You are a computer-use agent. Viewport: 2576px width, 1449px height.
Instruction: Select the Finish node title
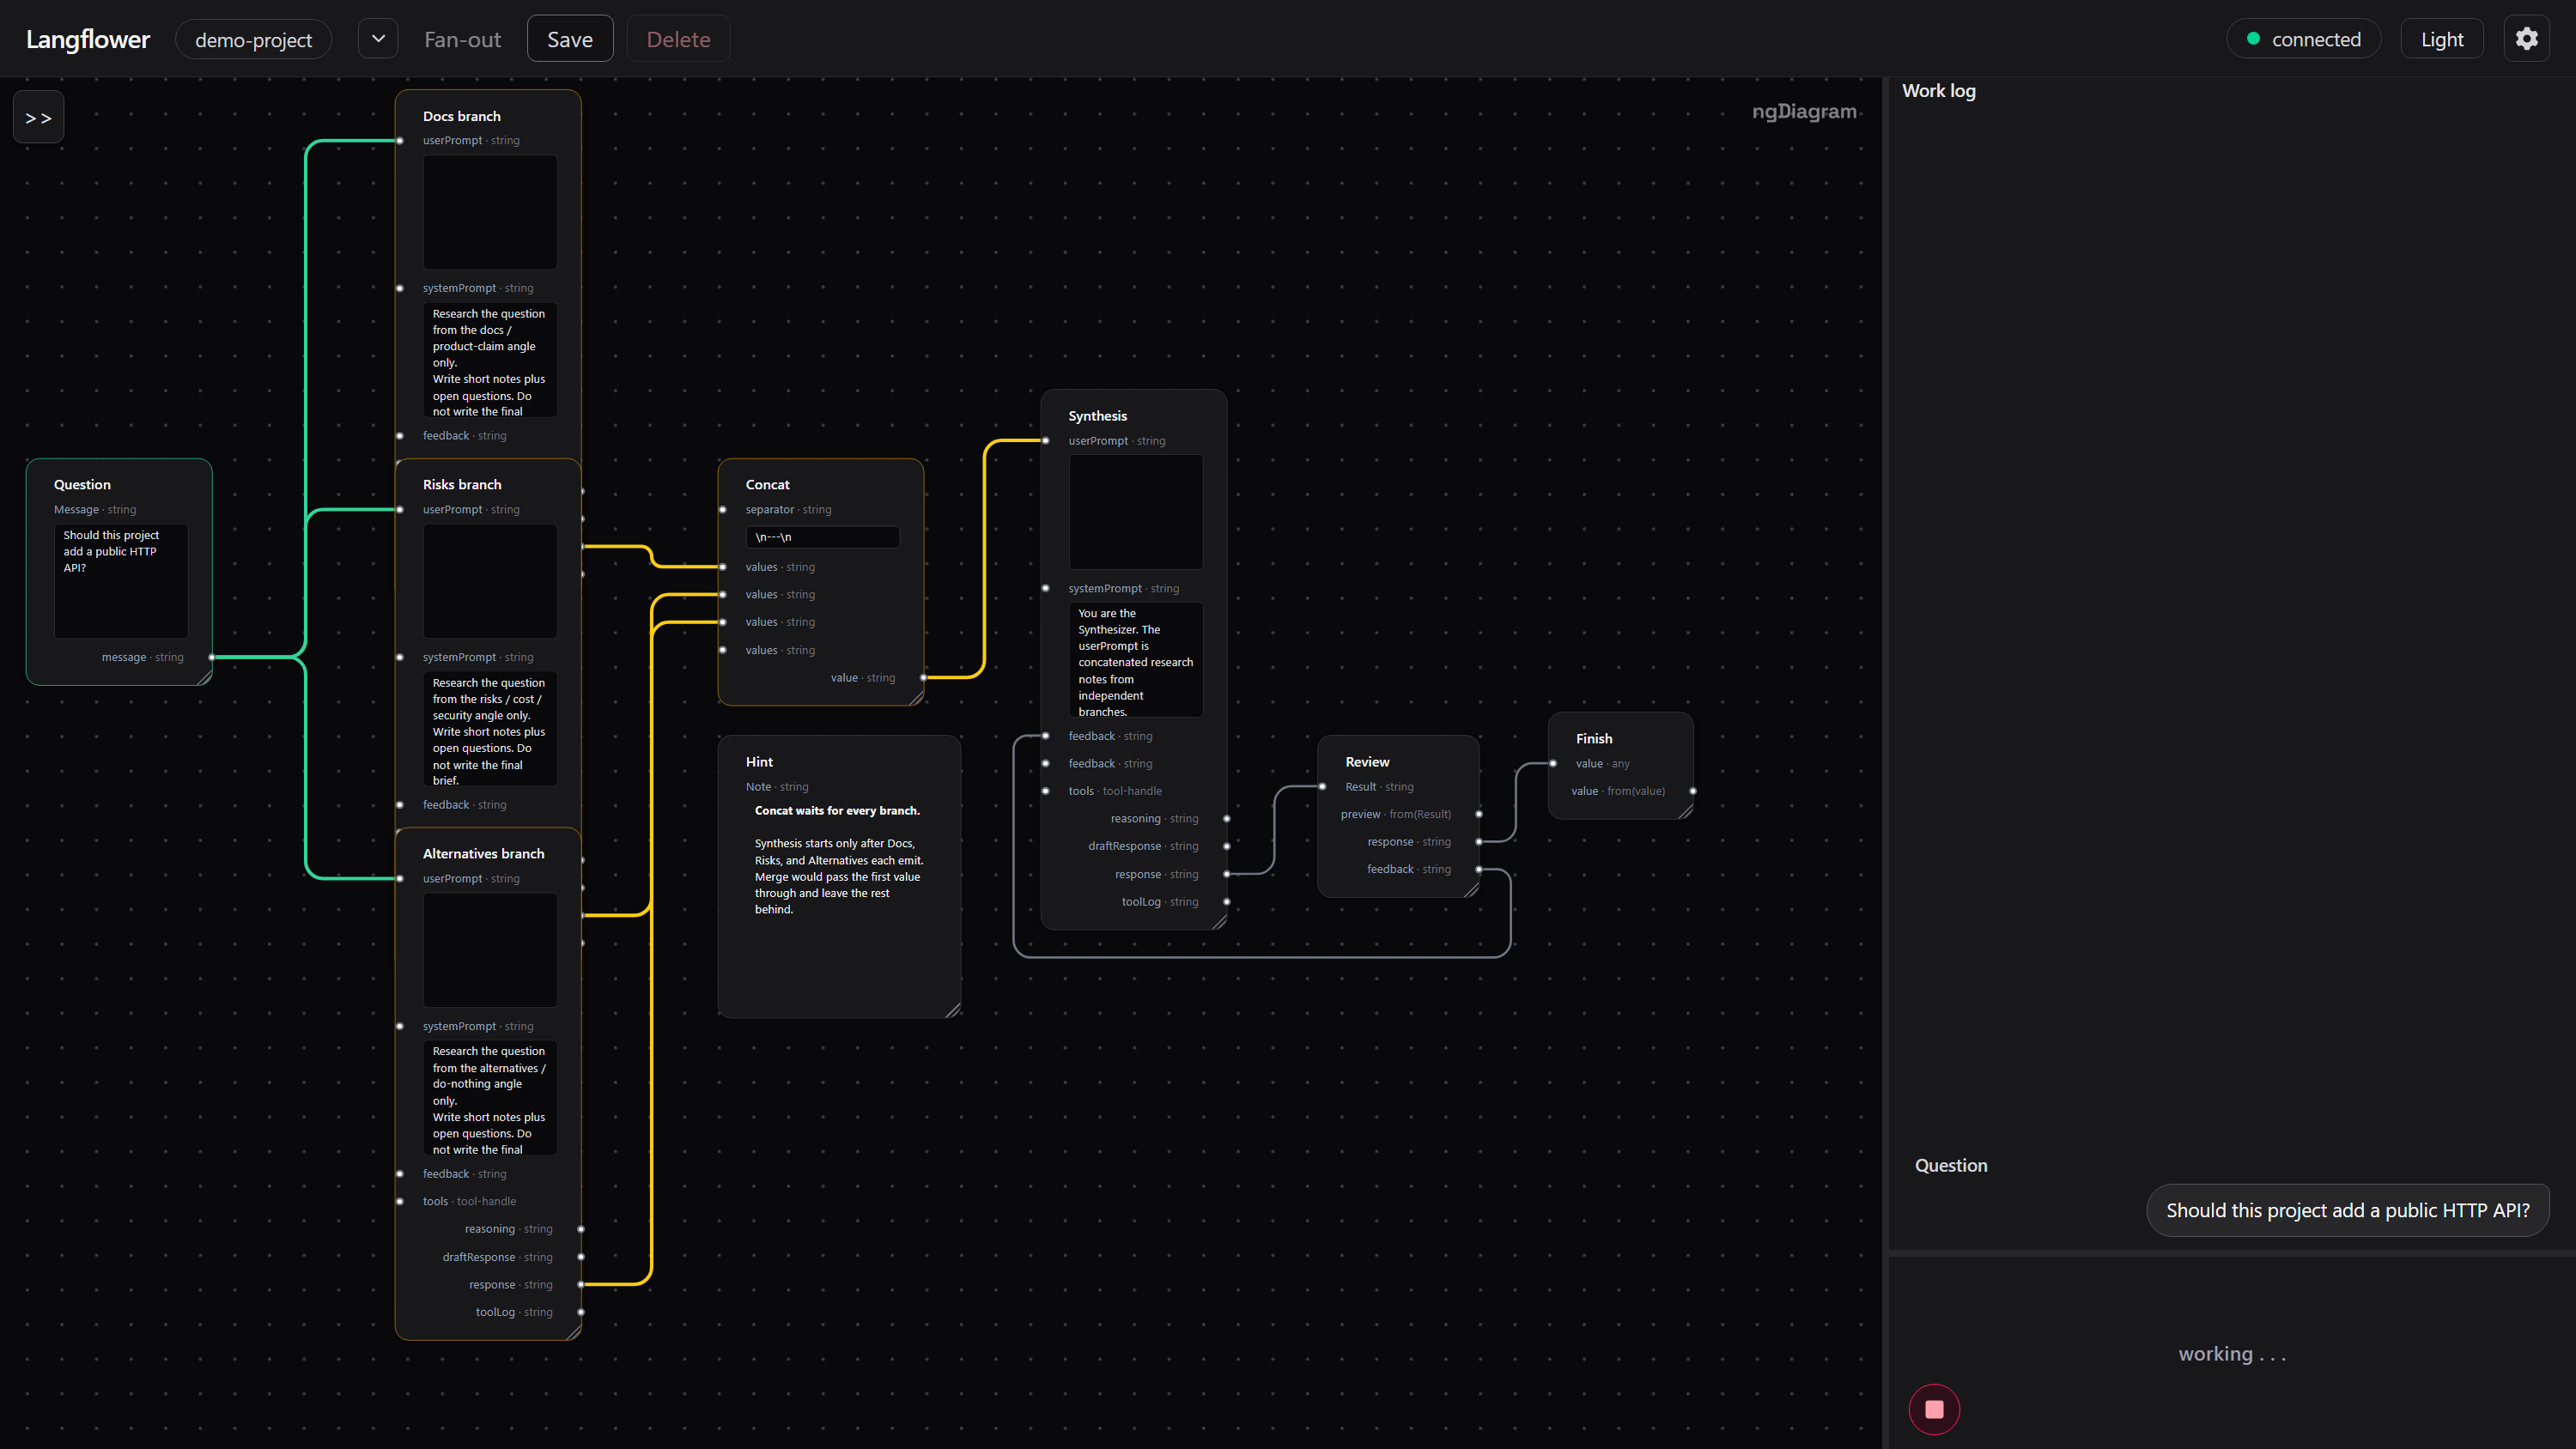click(x=1594, y=738)
